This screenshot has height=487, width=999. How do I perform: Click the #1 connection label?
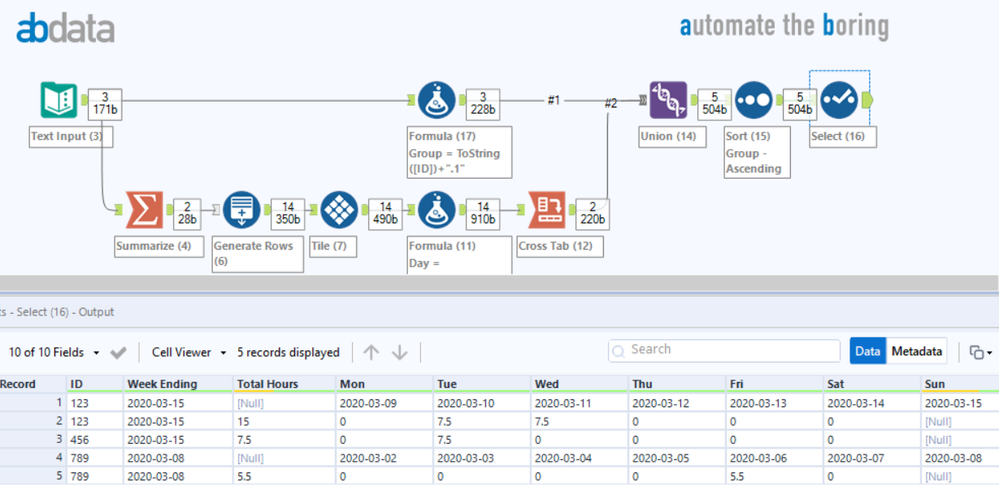click(x=554, y=100)
